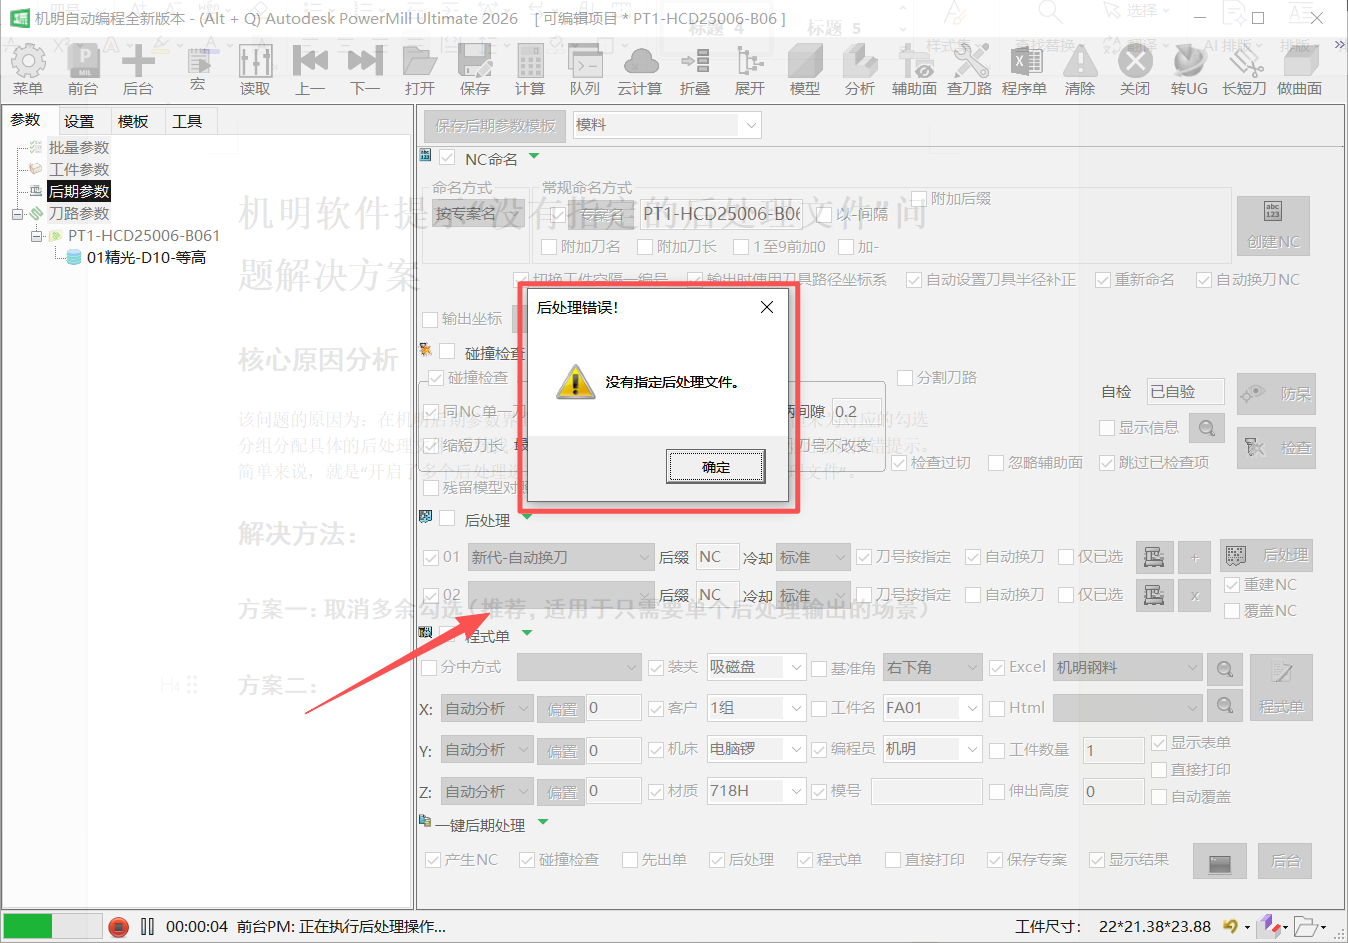Click the 防呆 button
The image size is (1348, 943).
[1276, 394]
